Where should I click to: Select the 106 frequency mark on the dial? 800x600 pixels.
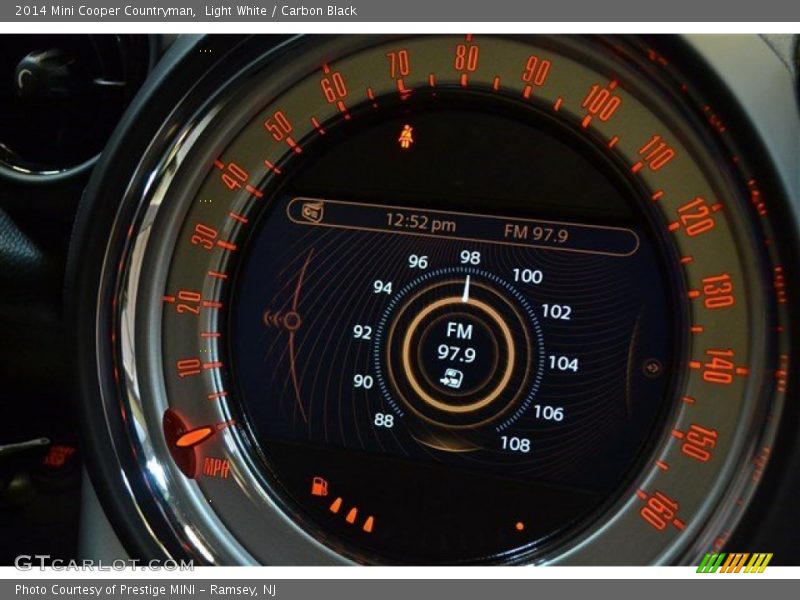[x=548, y=412]
